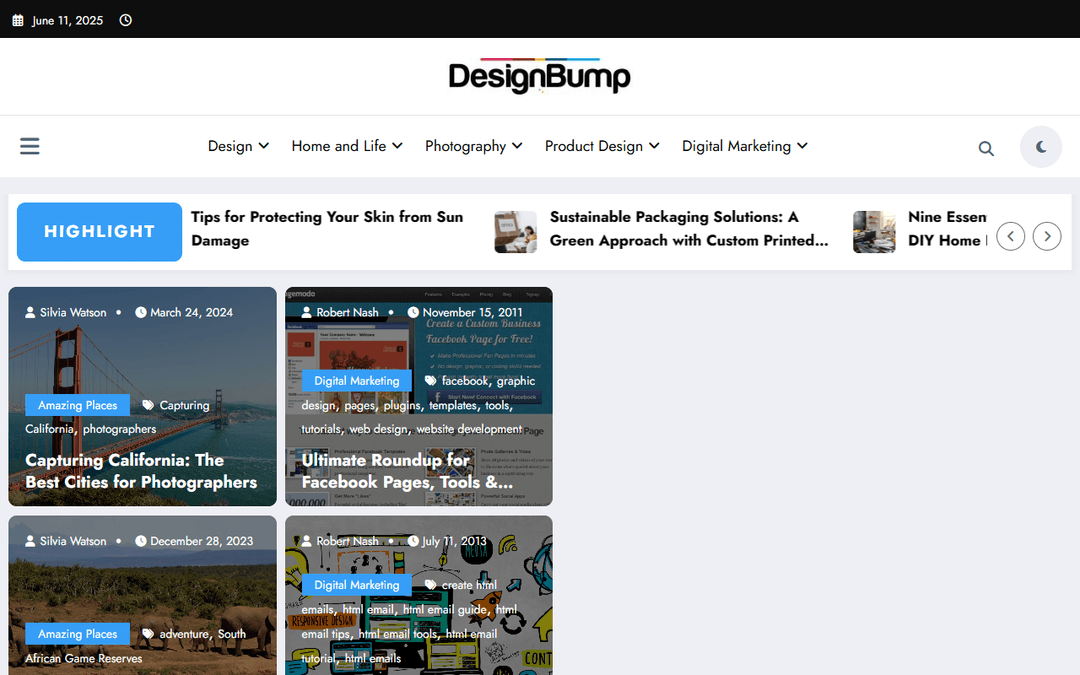Click the website development tag
Image resolution: width=1080 pixels, height=675 pixels.
click(469, 429)
